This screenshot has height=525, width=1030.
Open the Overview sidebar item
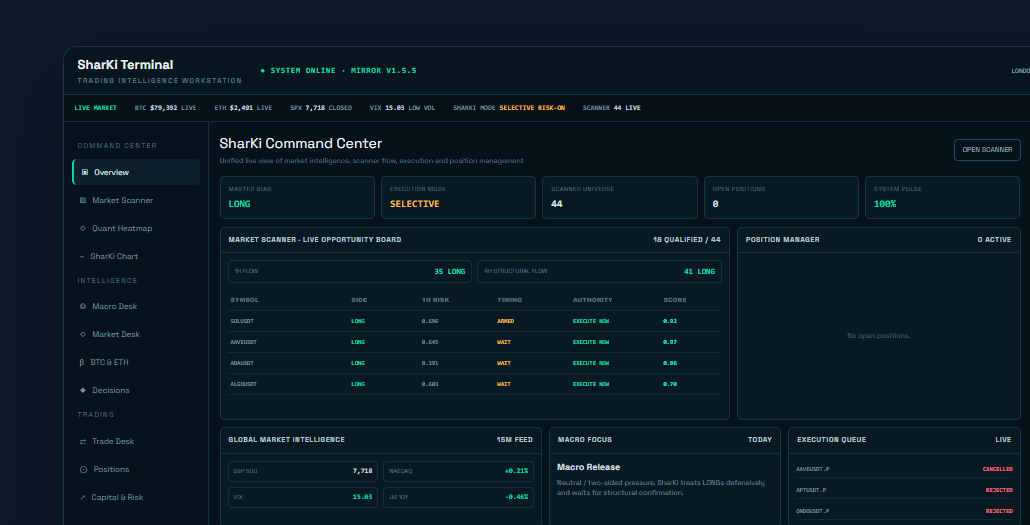coord(136,172)
